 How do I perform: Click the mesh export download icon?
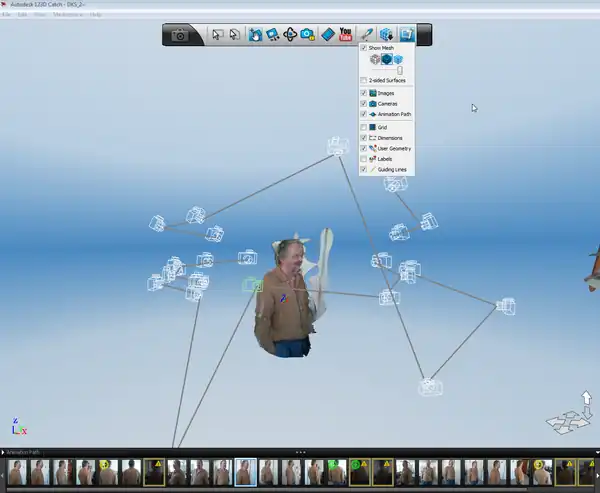[x=387, y=35]
